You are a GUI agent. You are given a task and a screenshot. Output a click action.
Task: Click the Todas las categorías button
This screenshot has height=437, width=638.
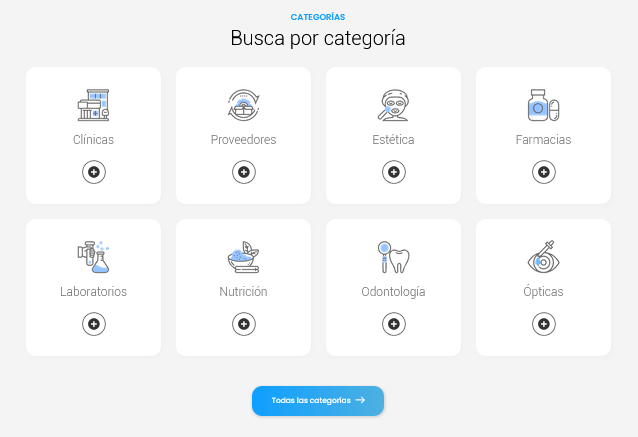(318, 400)
